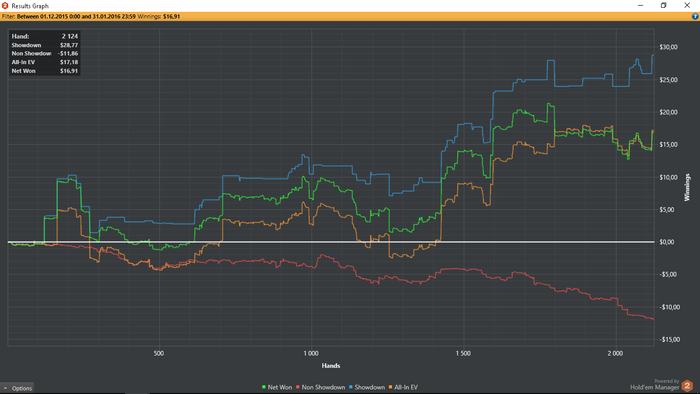Click the Non Showdown -$11,86 info row

[x=45, y=54]
